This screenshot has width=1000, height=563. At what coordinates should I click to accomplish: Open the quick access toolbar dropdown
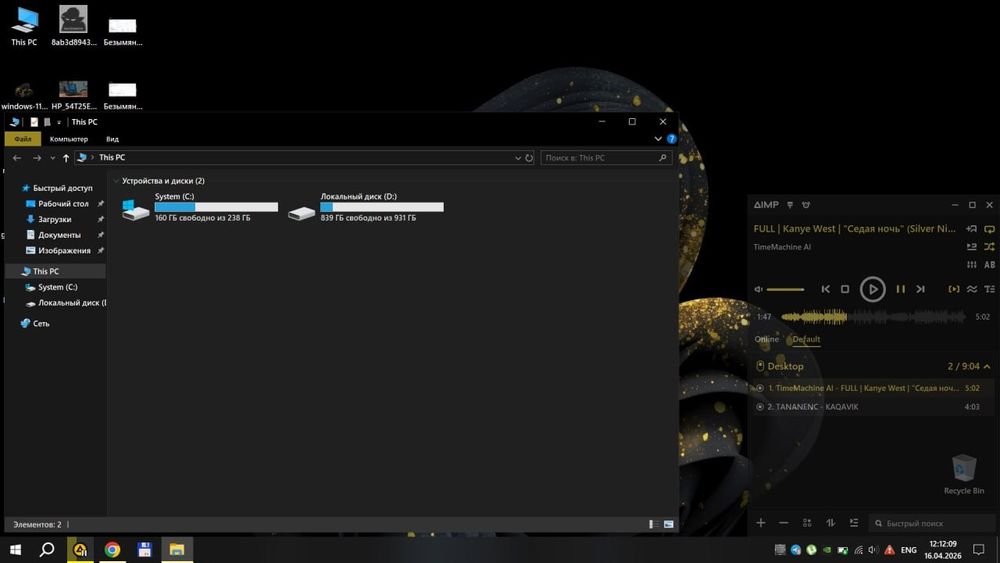click(59, 122)
